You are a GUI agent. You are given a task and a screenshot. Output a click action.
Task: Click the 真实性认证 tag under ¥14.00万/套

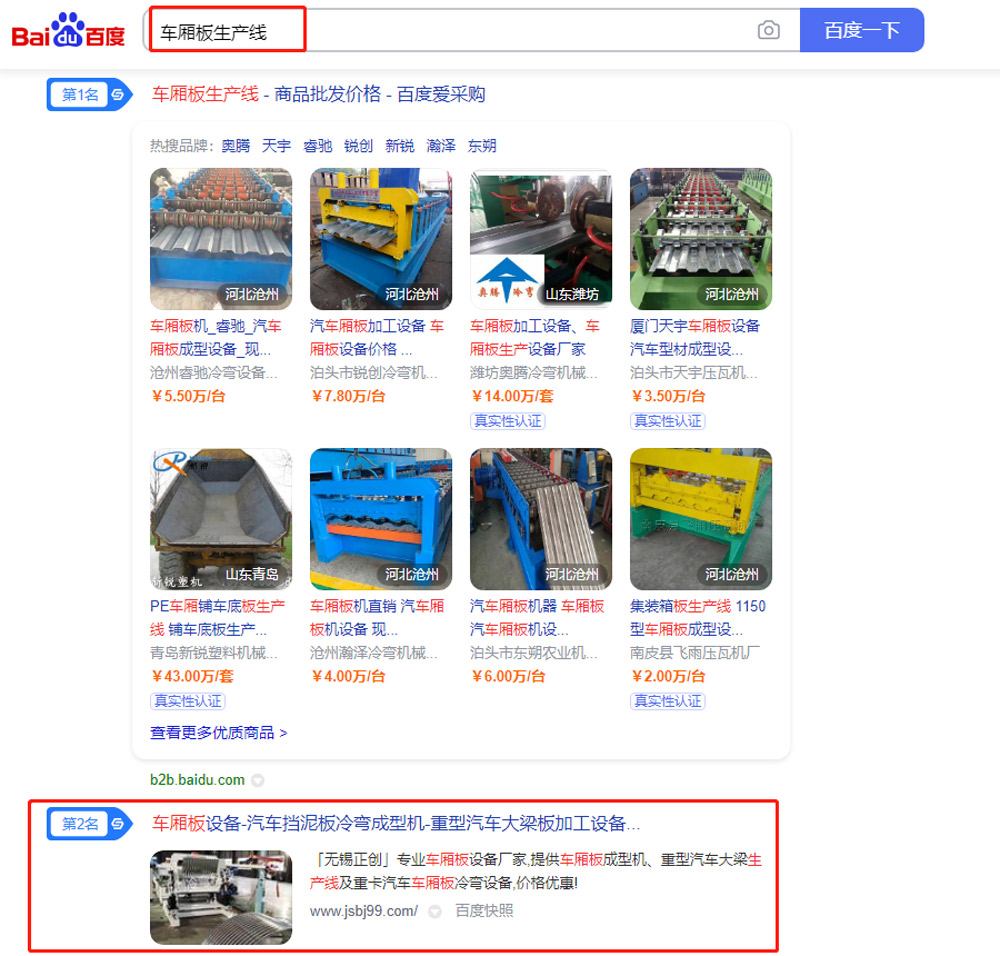(x=508, y=421)
